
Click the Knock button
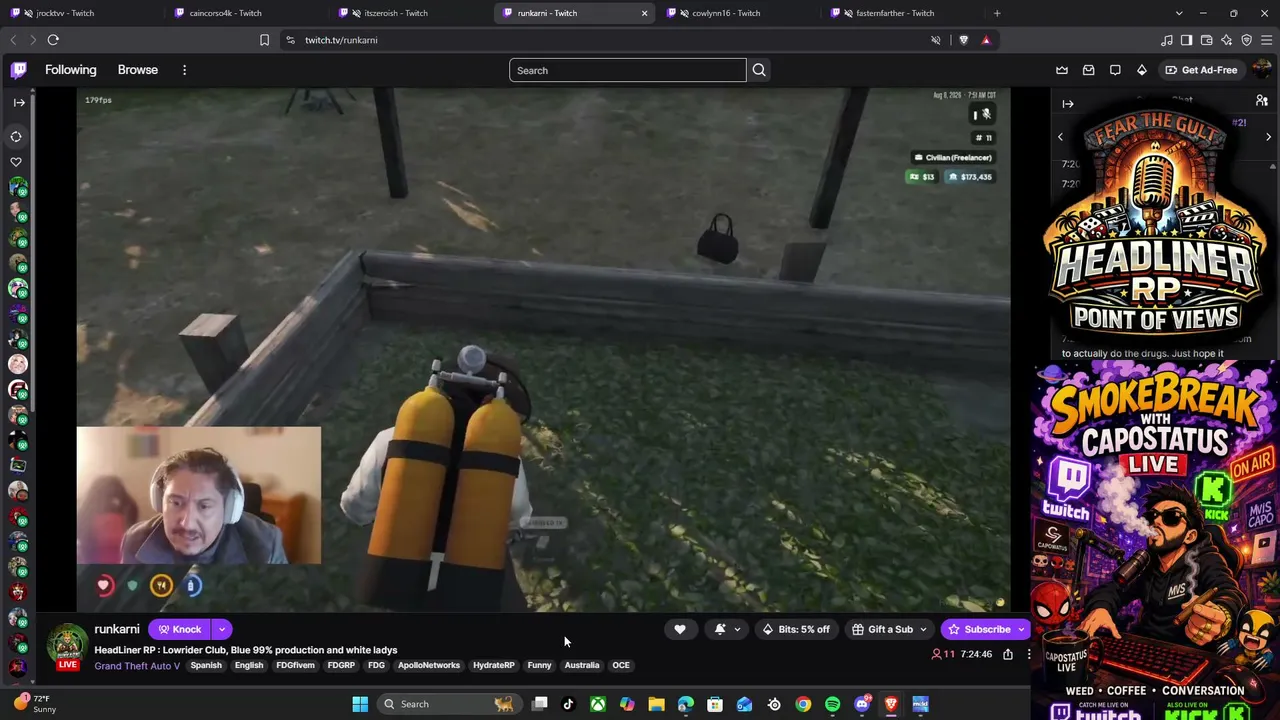click(x=180, y=629)
